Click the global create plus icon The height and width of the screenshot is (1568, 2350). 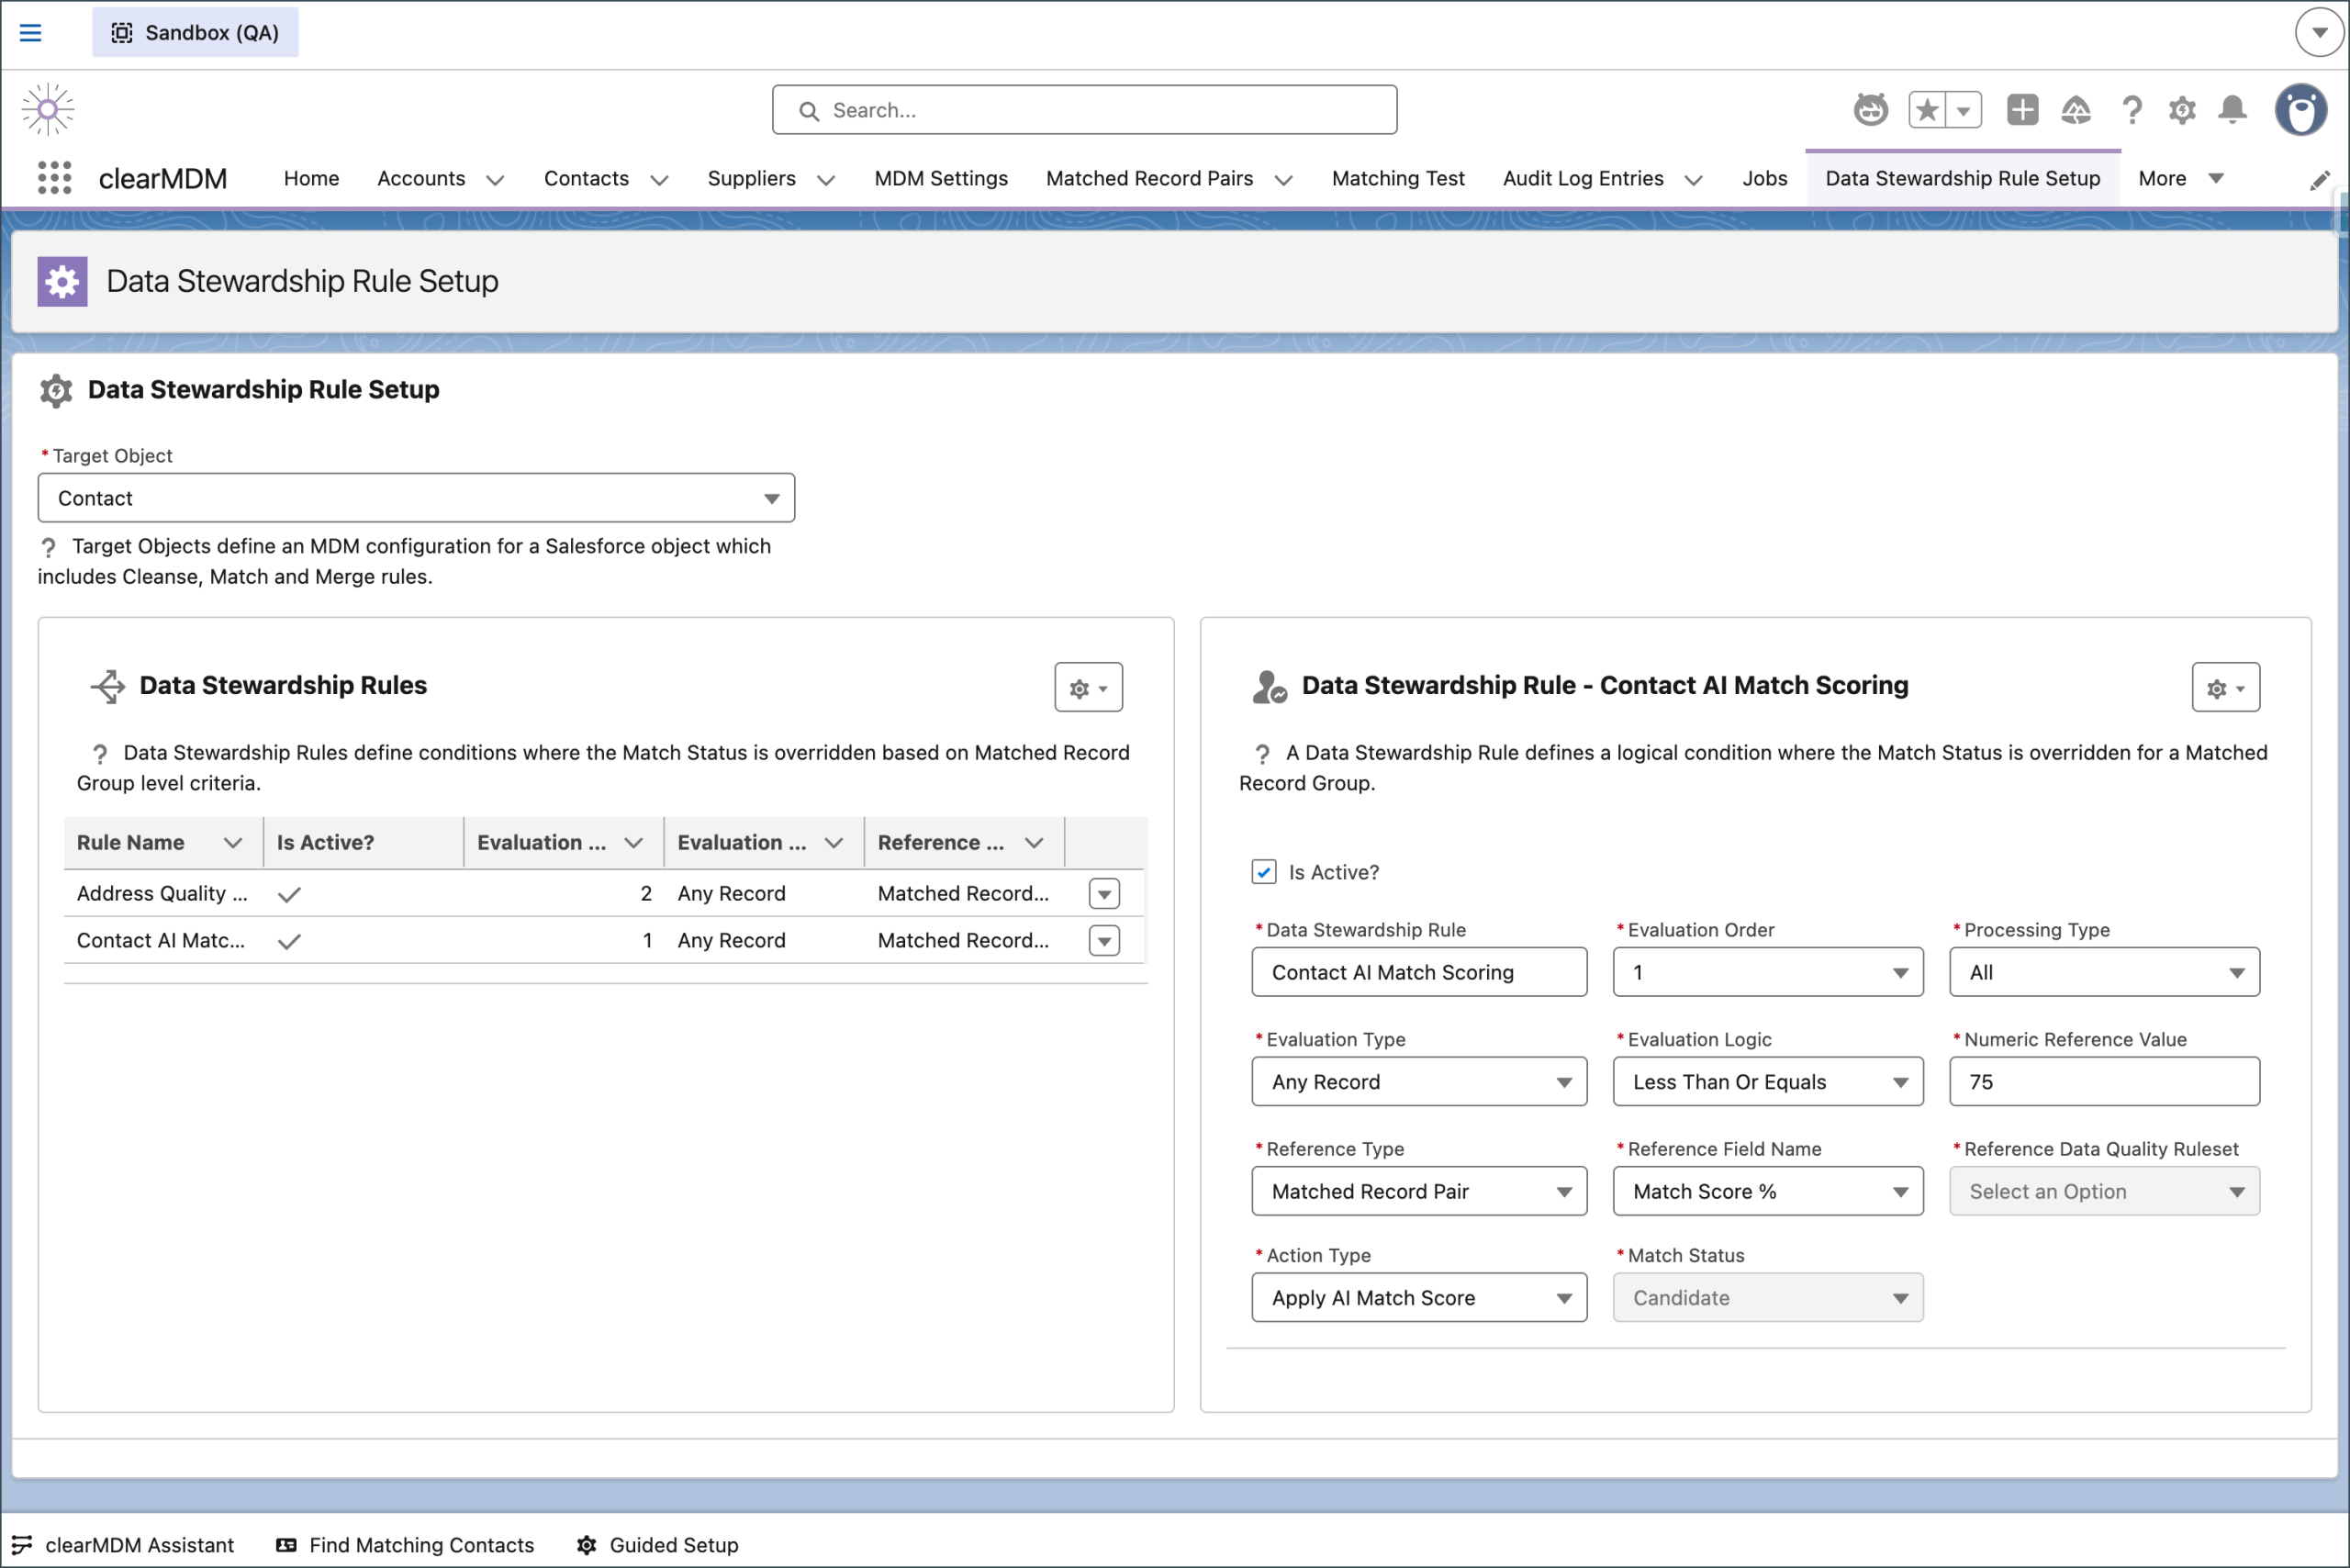coord(2022,109)
